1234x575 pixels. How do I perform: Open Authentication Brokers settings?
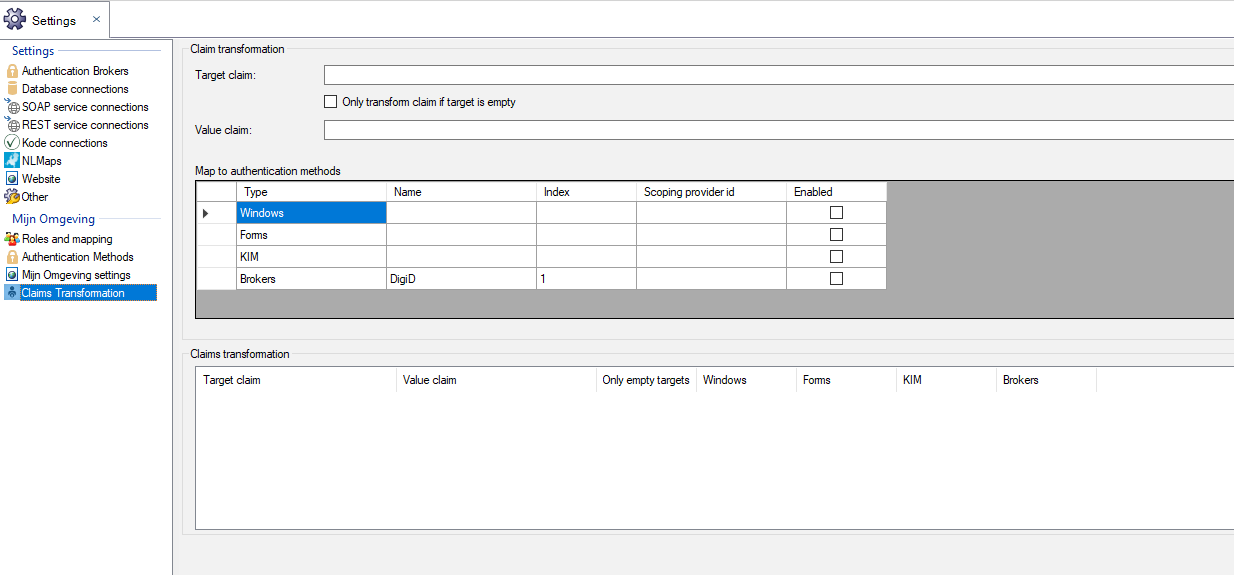pyautogui.click(x=75, y=71)
